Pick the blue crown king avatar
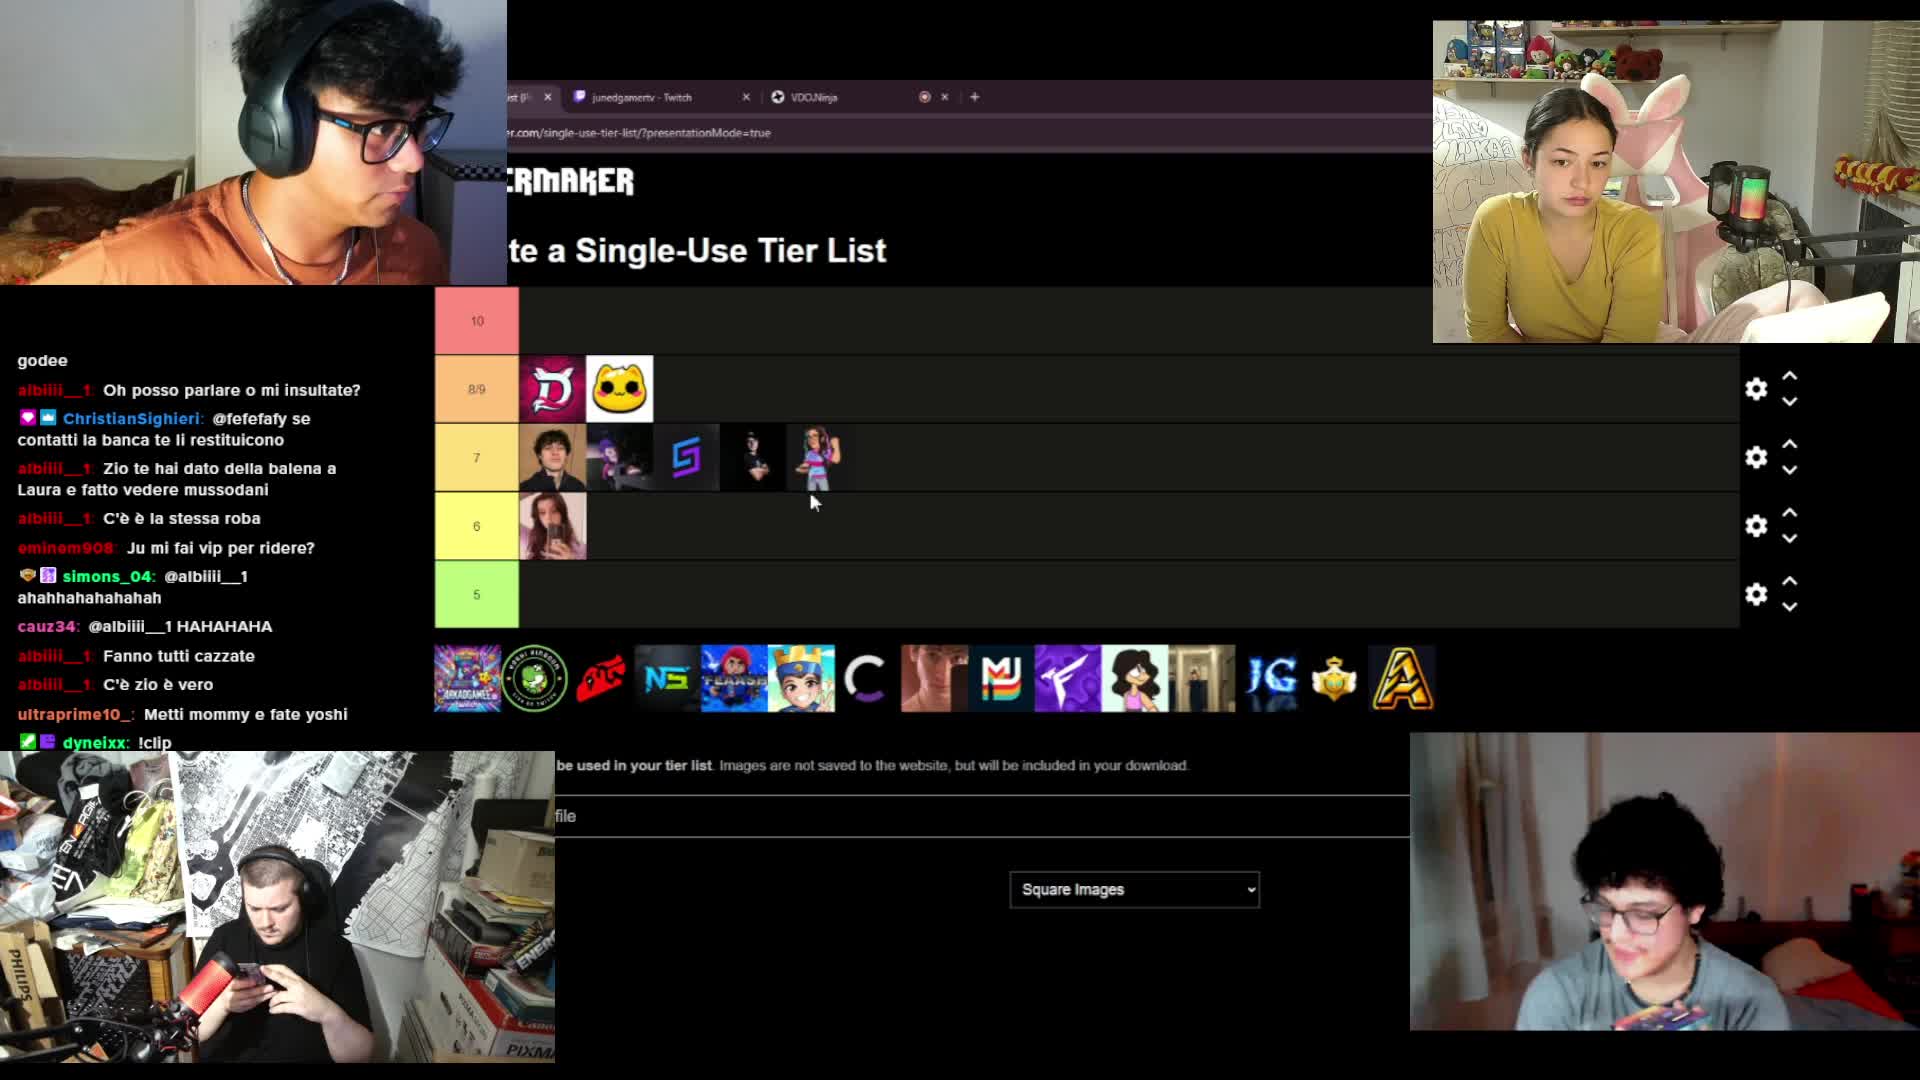Screen dimensions: 1920x1080 [801, 679]
